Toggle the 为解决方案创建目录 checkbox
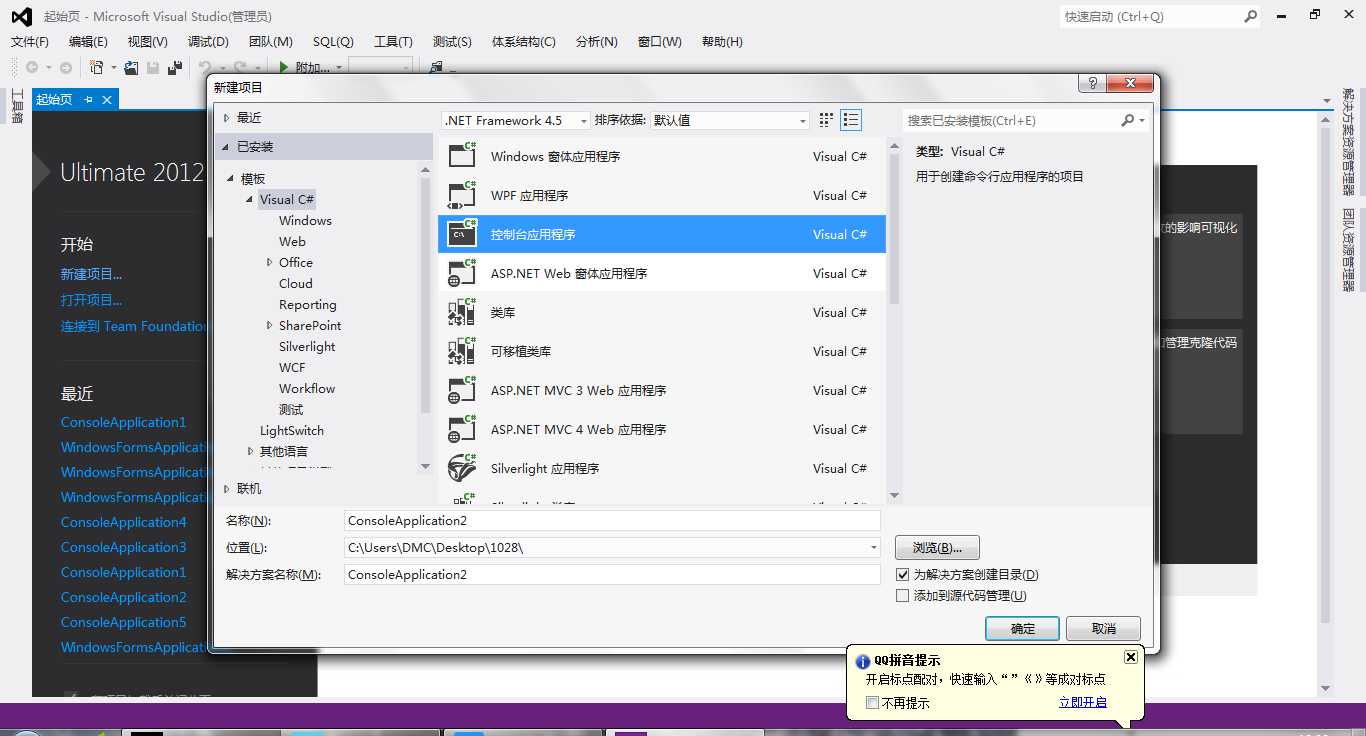 click(903, 575)
